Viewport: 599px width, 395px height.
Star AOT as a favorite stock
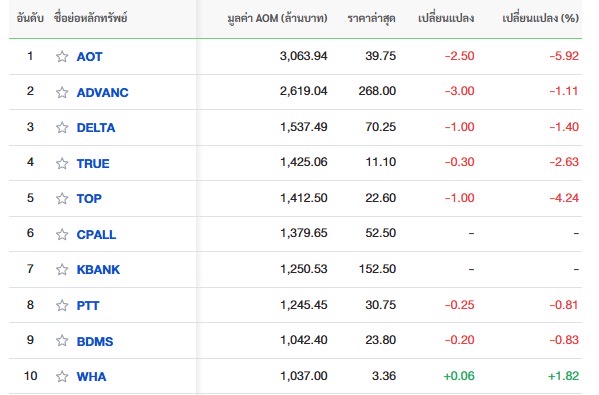[x=62, y=57]
